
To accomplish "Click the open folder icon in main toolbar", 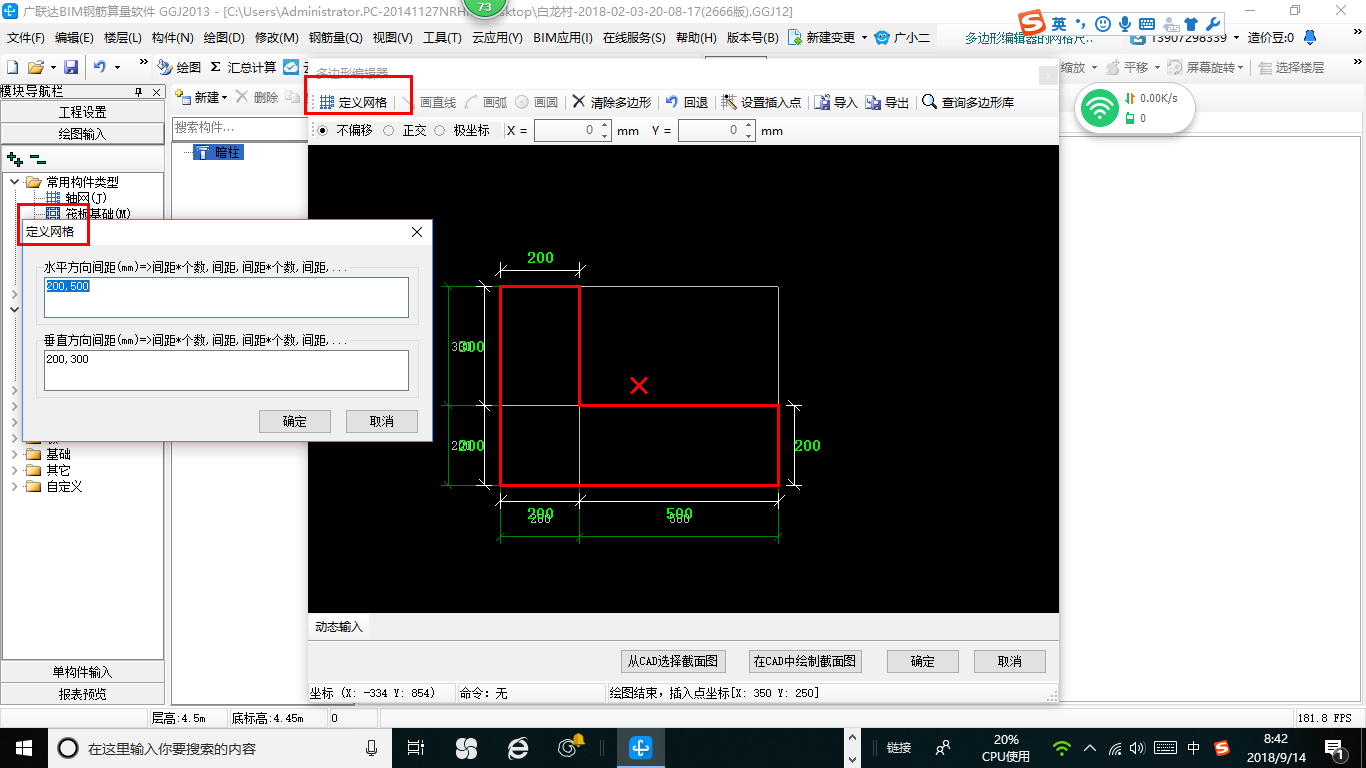I will (x=35, y=67).
